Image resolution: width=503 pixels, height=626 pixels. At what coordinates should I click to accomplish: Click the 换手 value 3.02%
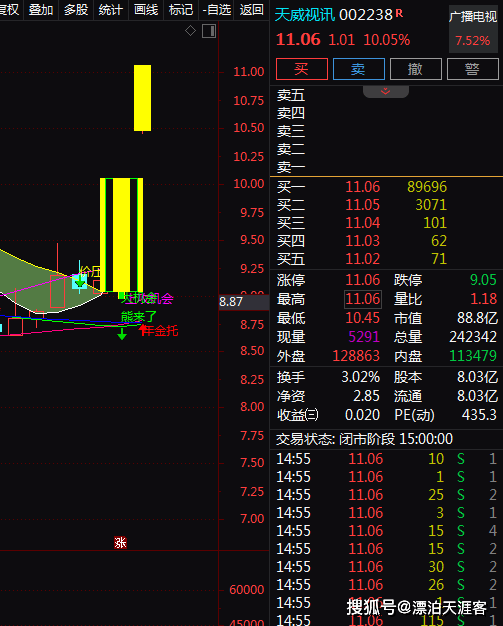[360, 377]
